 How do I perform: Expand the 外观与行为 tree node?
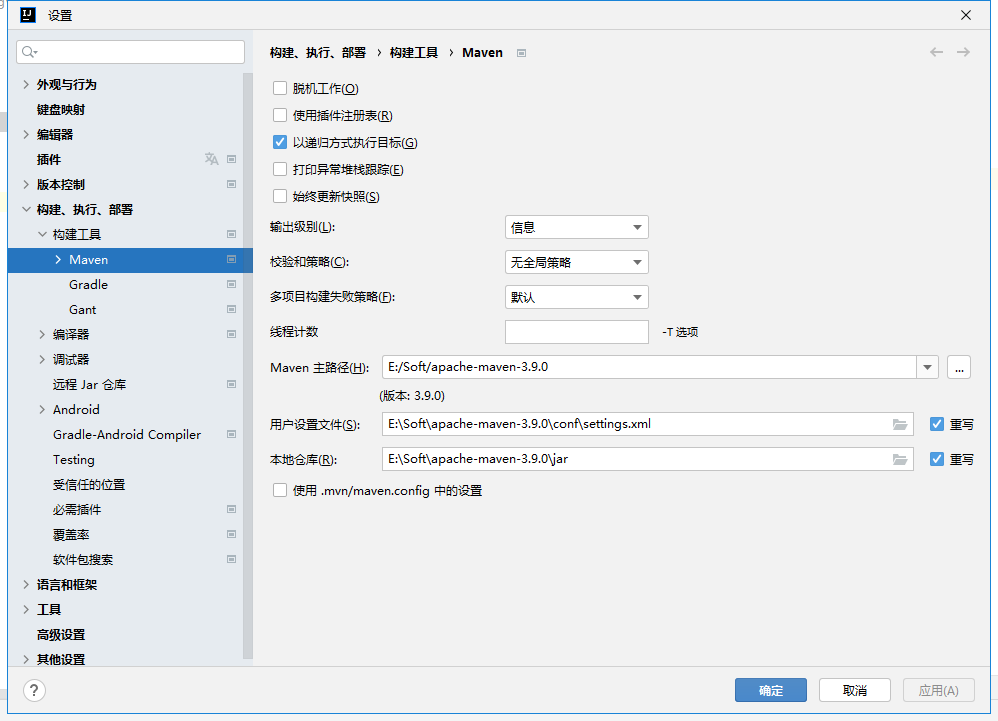pos(26,85)
